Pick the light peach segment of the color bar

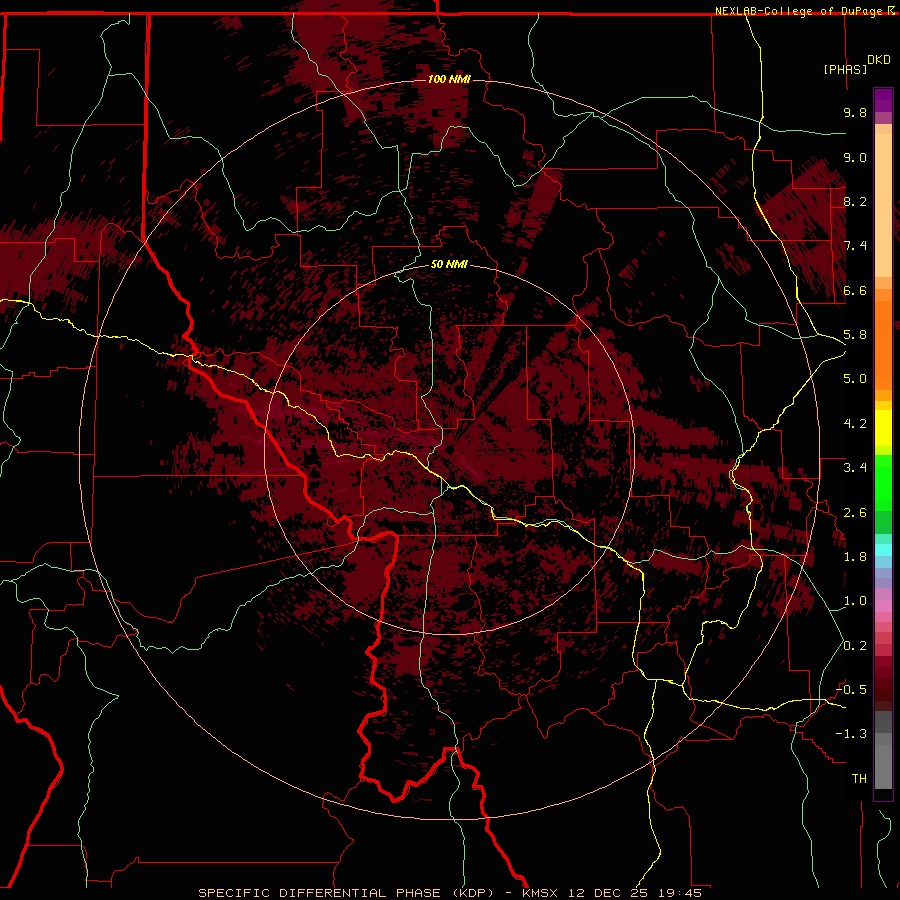pos(883,205)
